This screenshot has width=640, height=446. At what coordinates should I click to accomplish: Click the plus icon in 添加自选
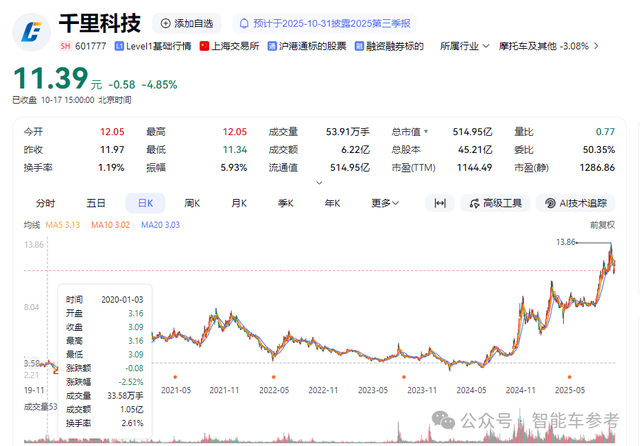(165, 23)
